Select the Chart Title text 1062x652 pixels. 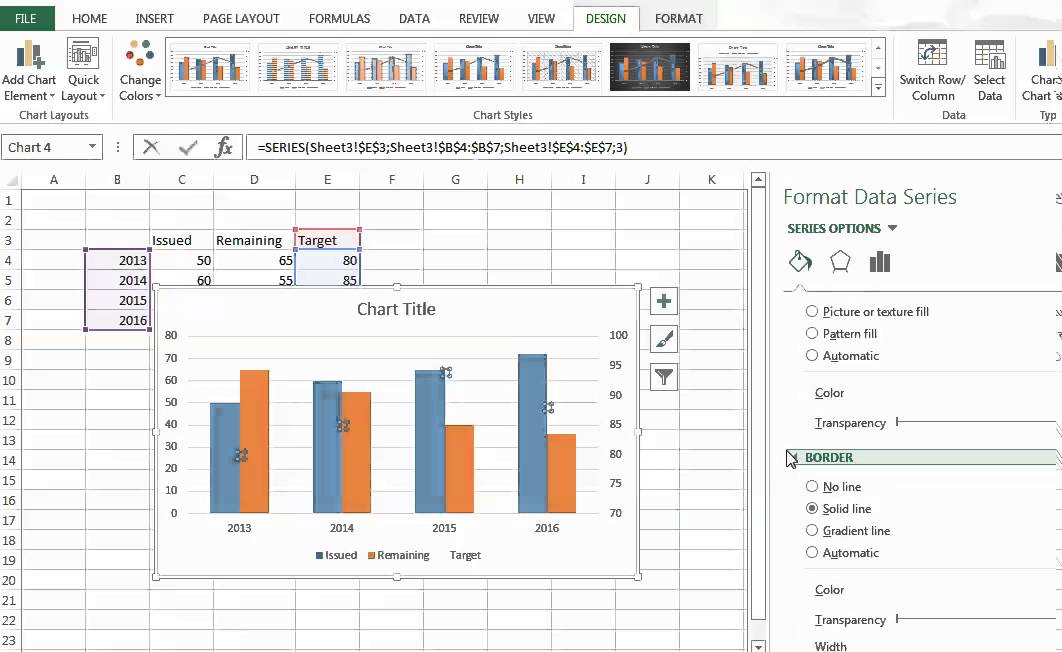tap(396, 309)
